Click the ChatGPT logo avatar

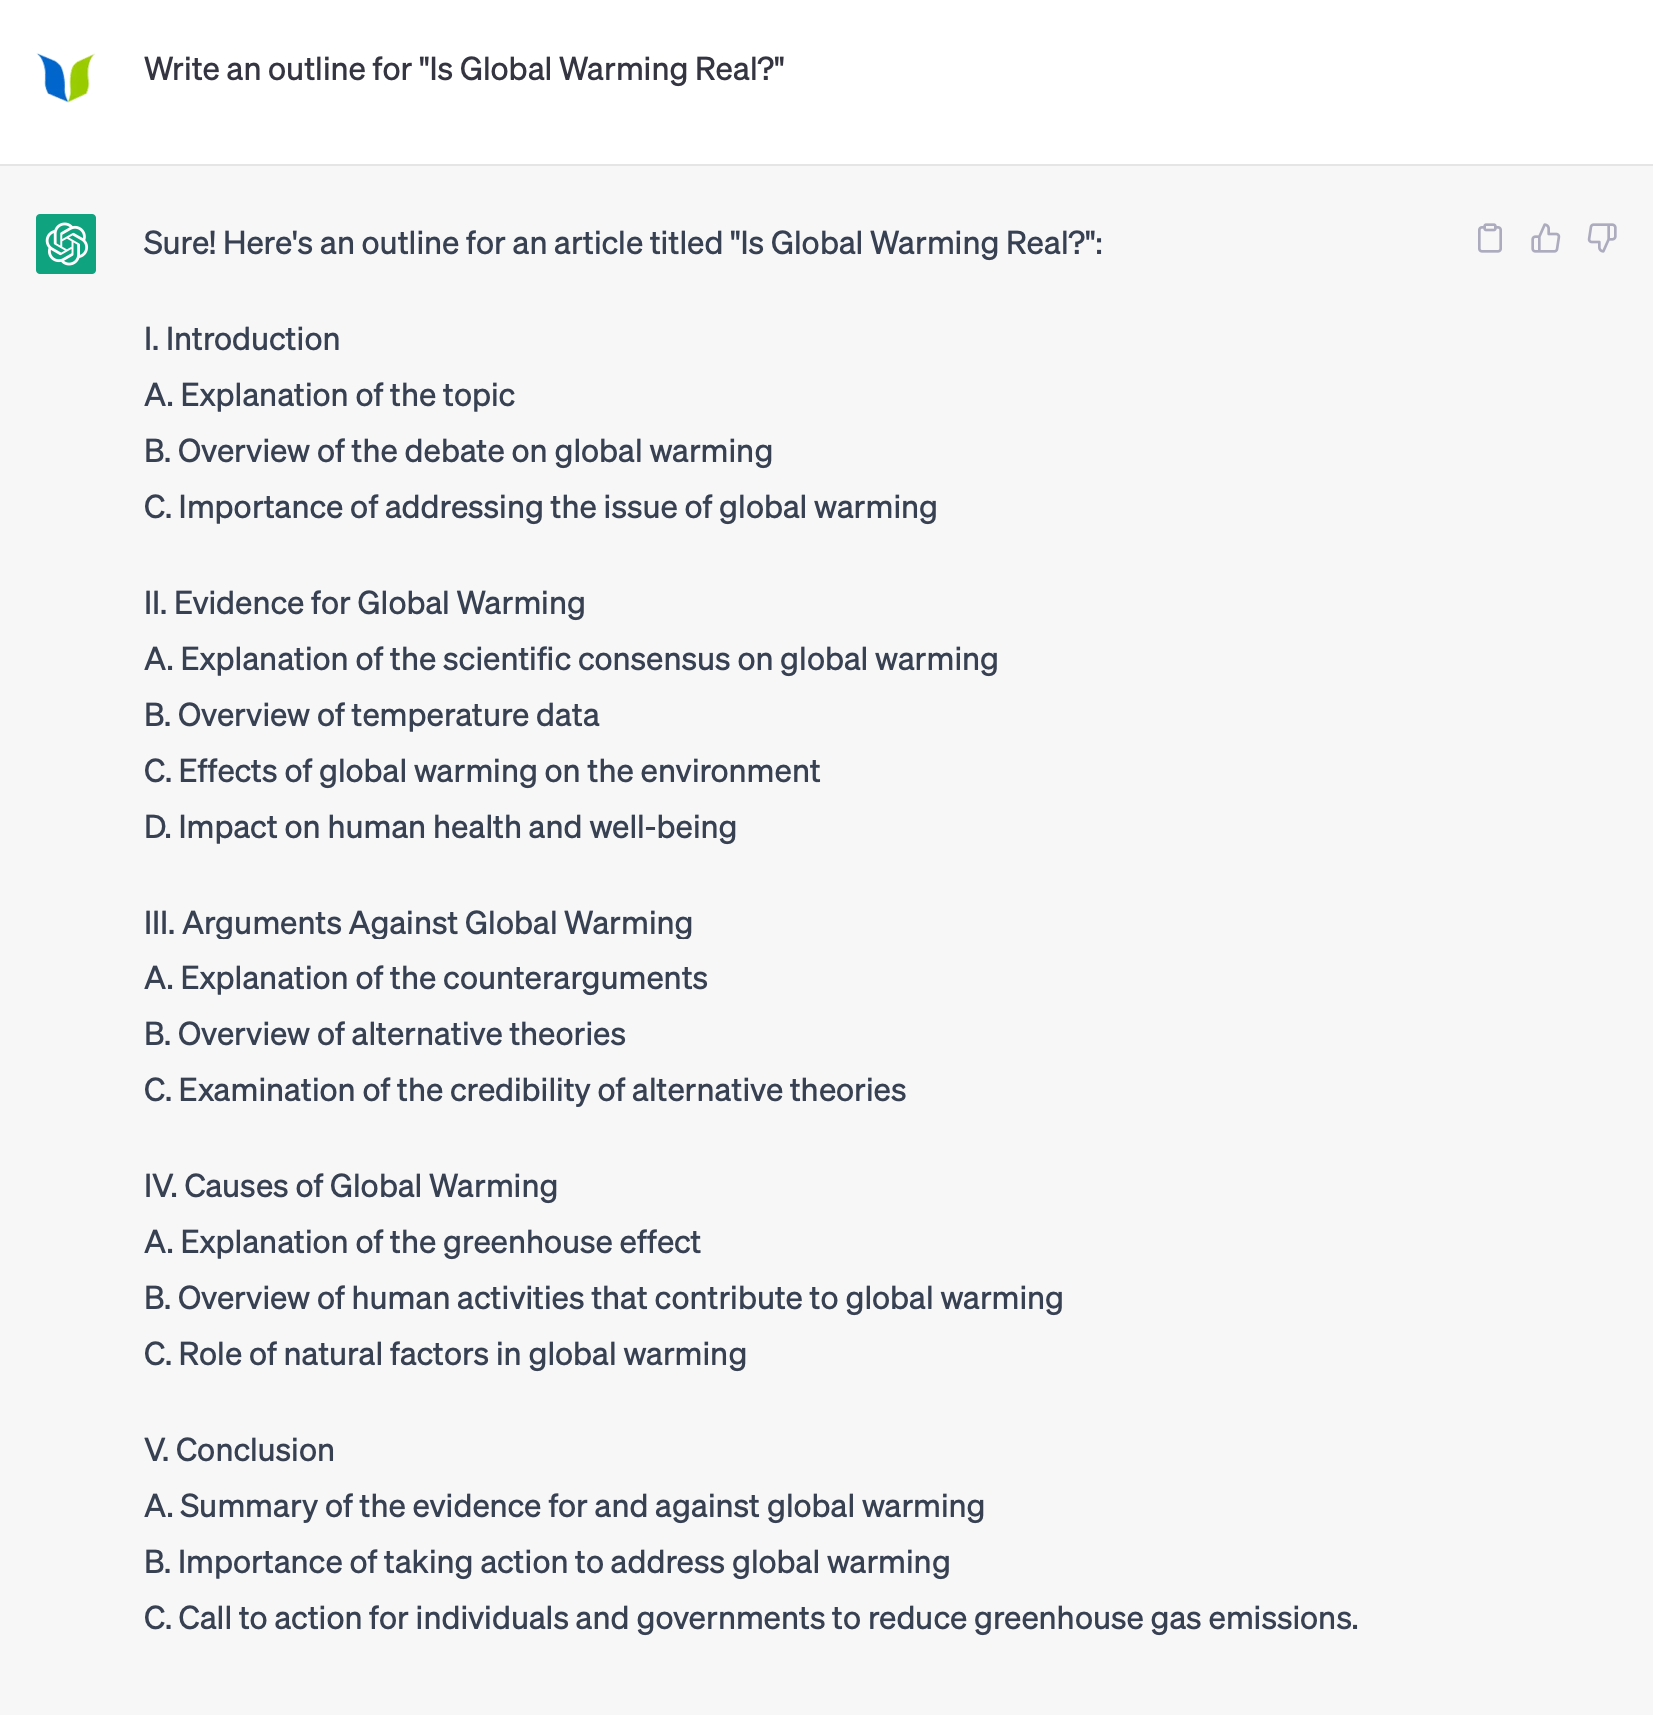66,244
